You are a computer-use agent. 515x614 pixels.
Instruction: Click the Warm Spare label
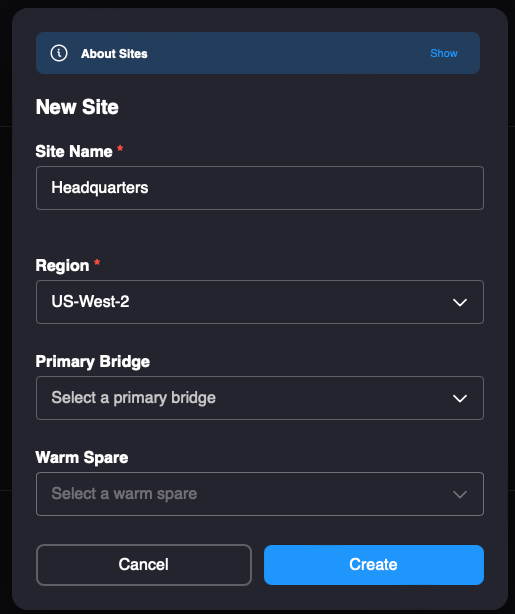pos(82,457)
